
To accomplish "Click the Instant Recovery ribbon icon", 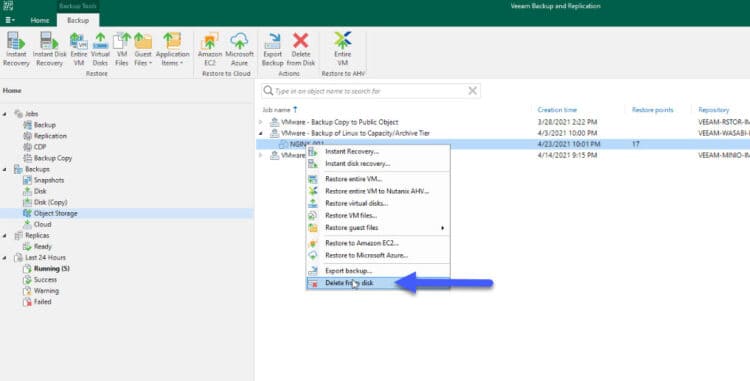I will (x=16, y=49).
